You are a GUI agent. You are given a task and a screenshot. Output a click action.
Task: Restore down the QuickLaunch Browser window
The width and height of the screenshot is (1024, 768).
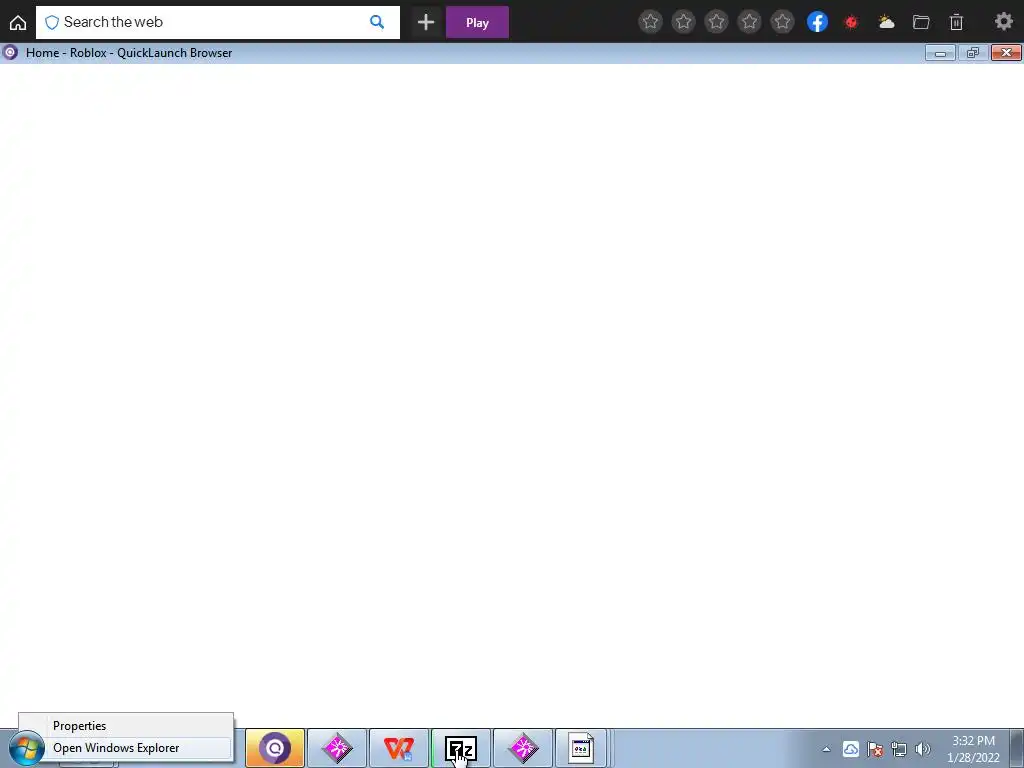pyautogui.click(x=973, y=53)
